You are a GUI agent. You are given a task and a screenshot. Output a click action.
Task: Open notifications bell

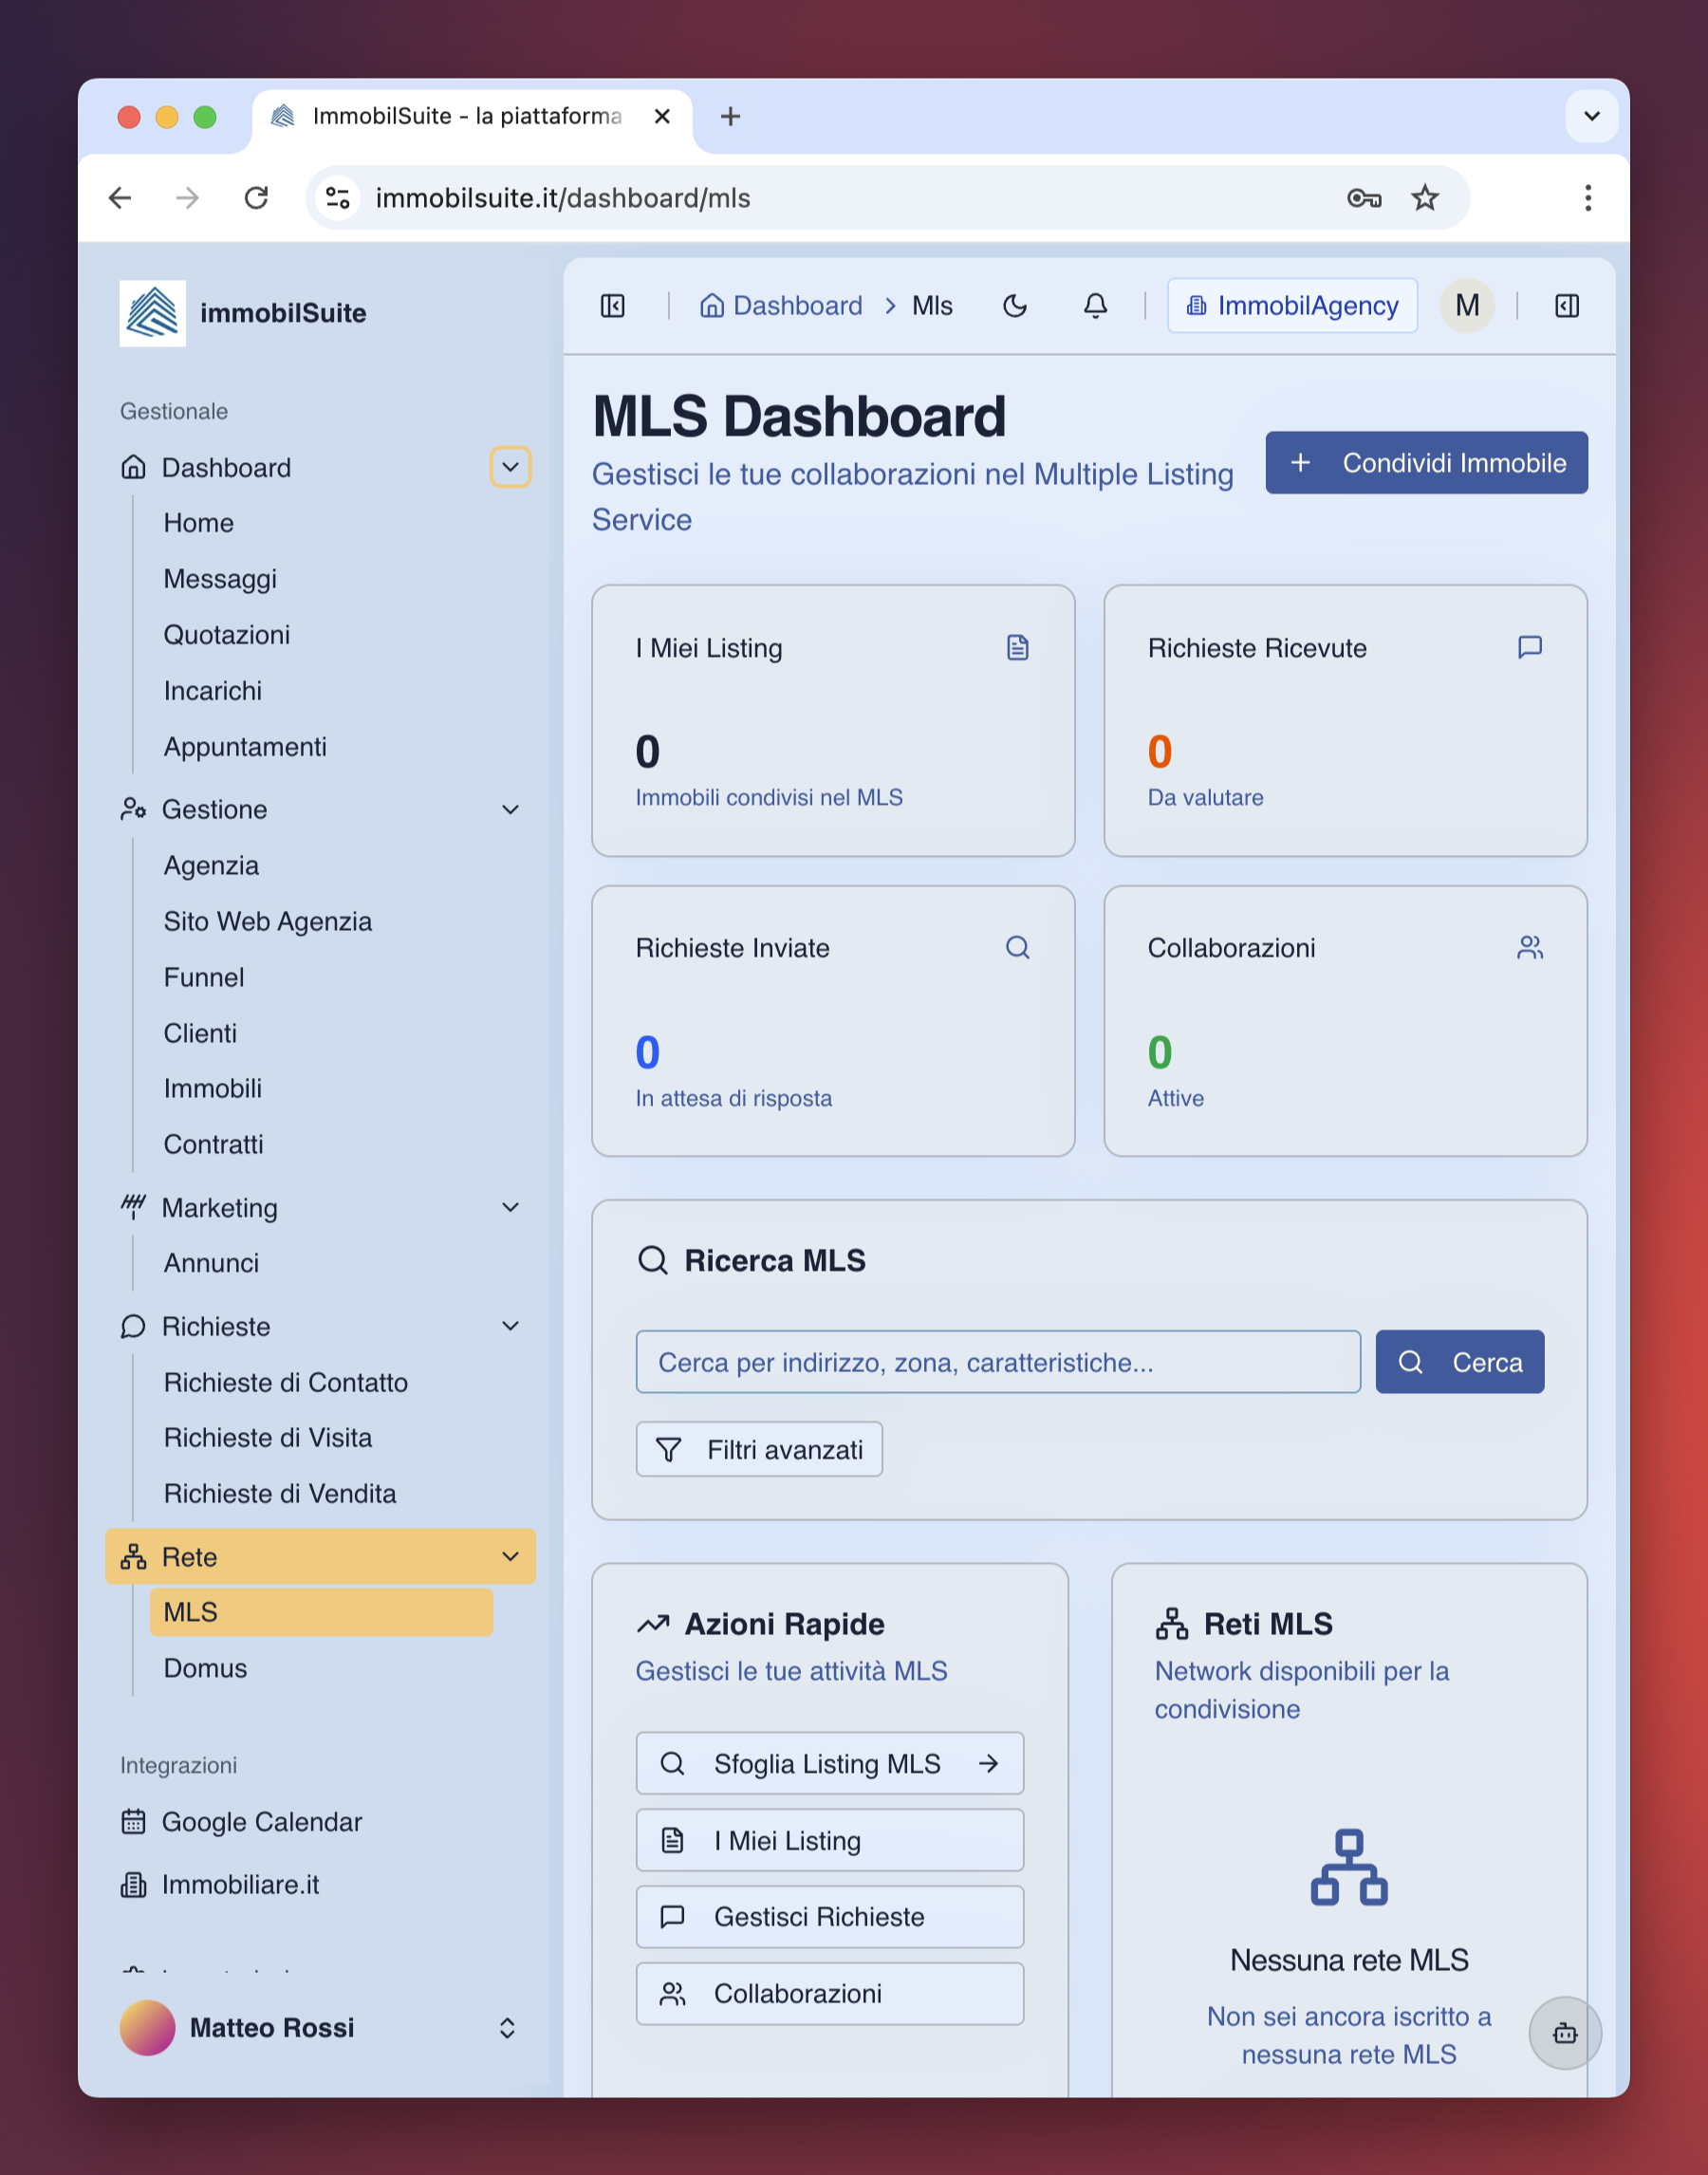click(1095, 306)
